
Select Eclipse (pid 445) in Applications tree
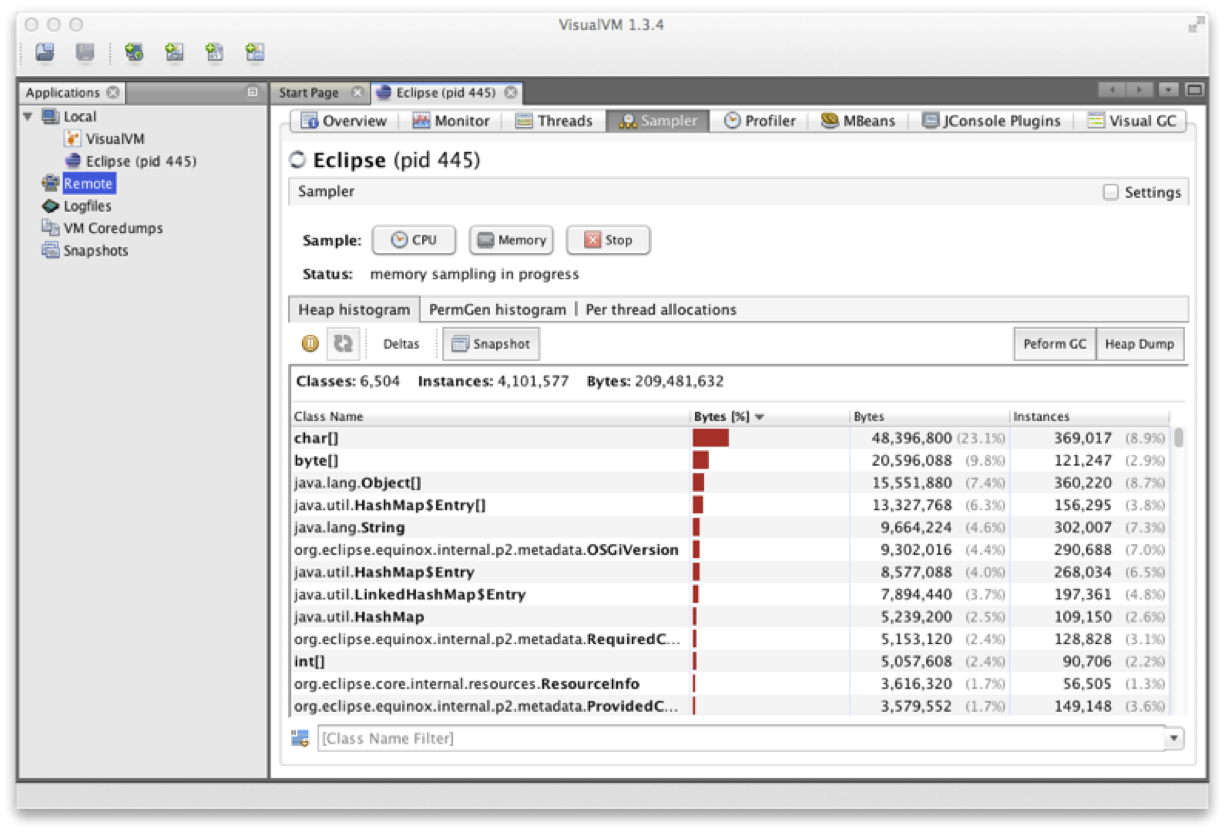(140, 161)
